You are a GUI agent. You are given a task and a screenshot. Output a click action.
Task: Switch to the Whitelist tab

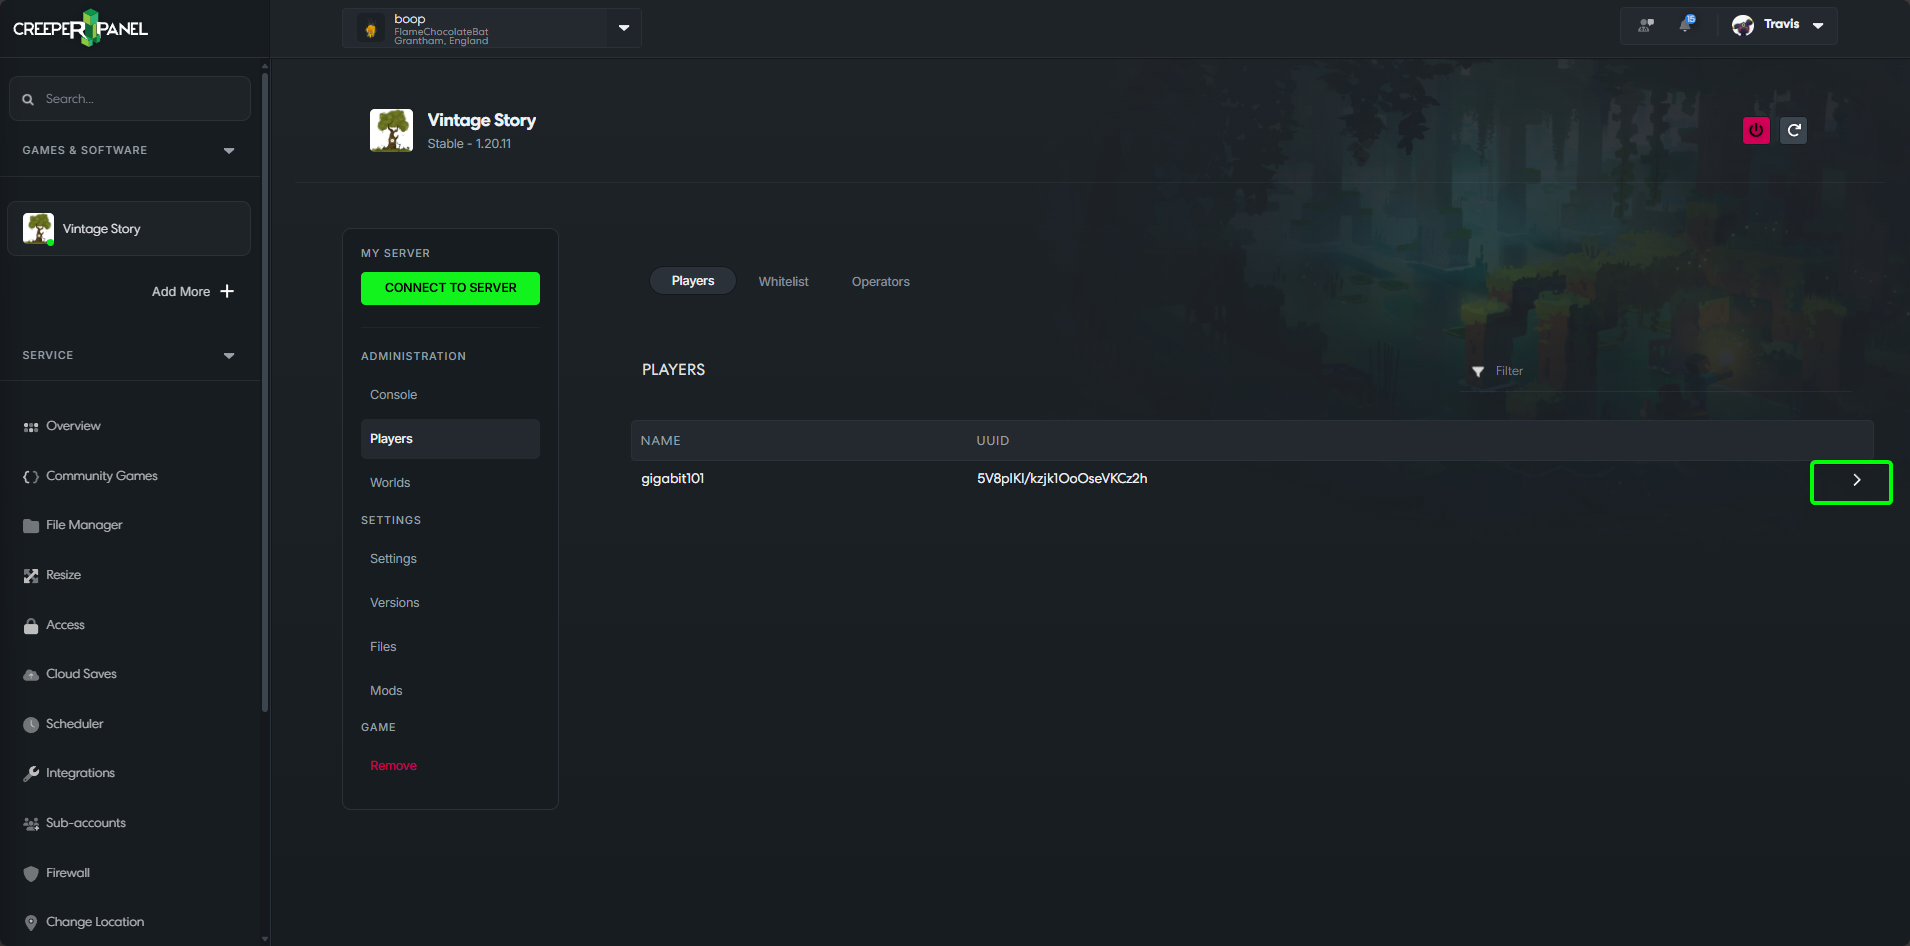783,282
